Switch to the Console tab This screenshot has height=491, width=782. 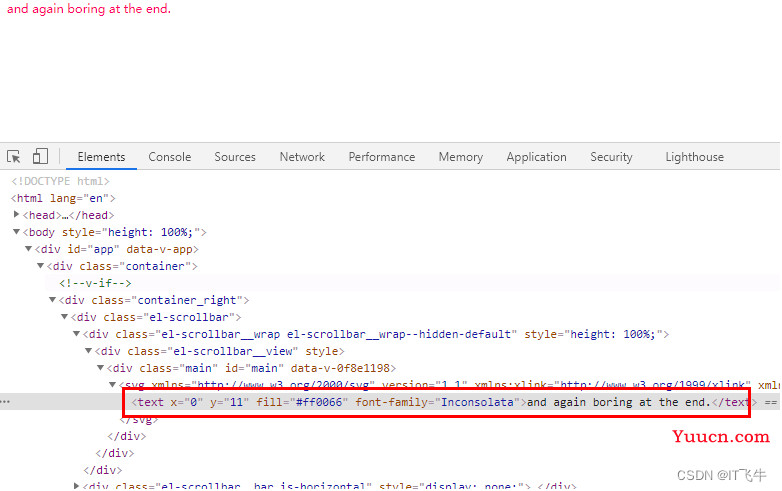coord(169,157)
